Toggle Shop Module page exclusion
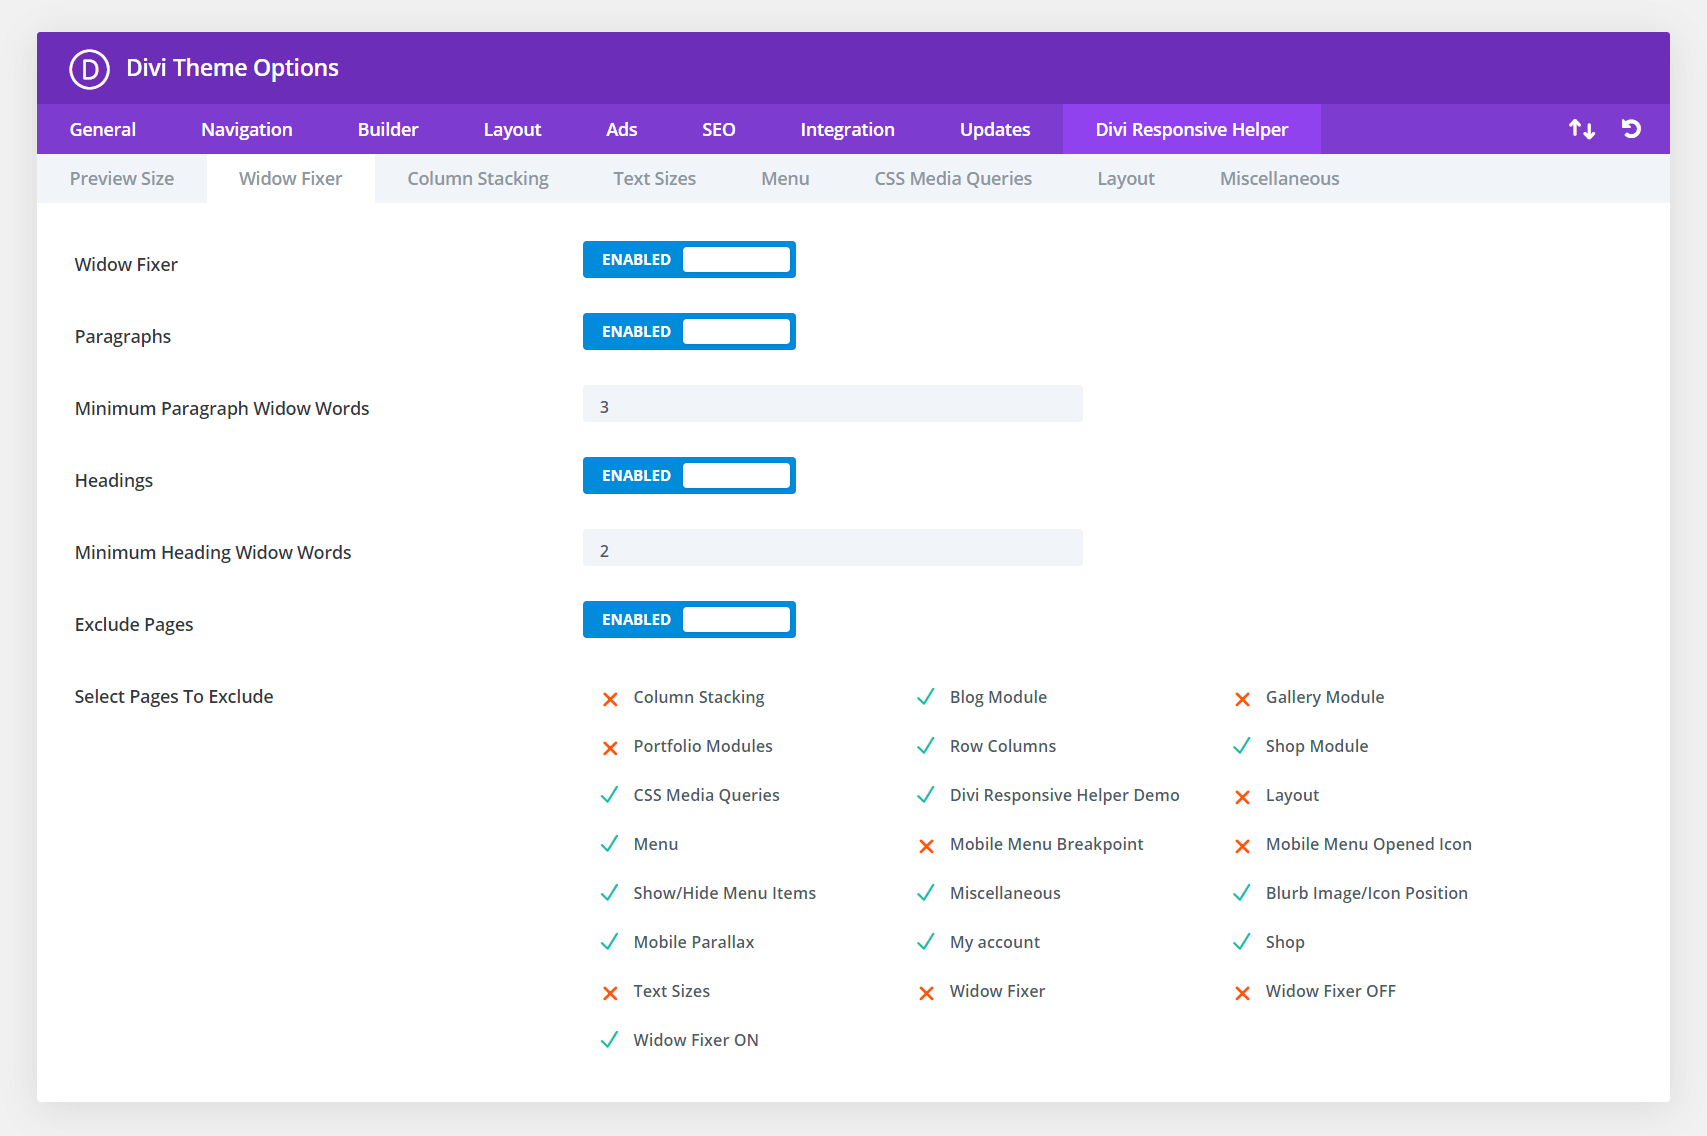The image size is (1707, 1136). click(1242, 746)
